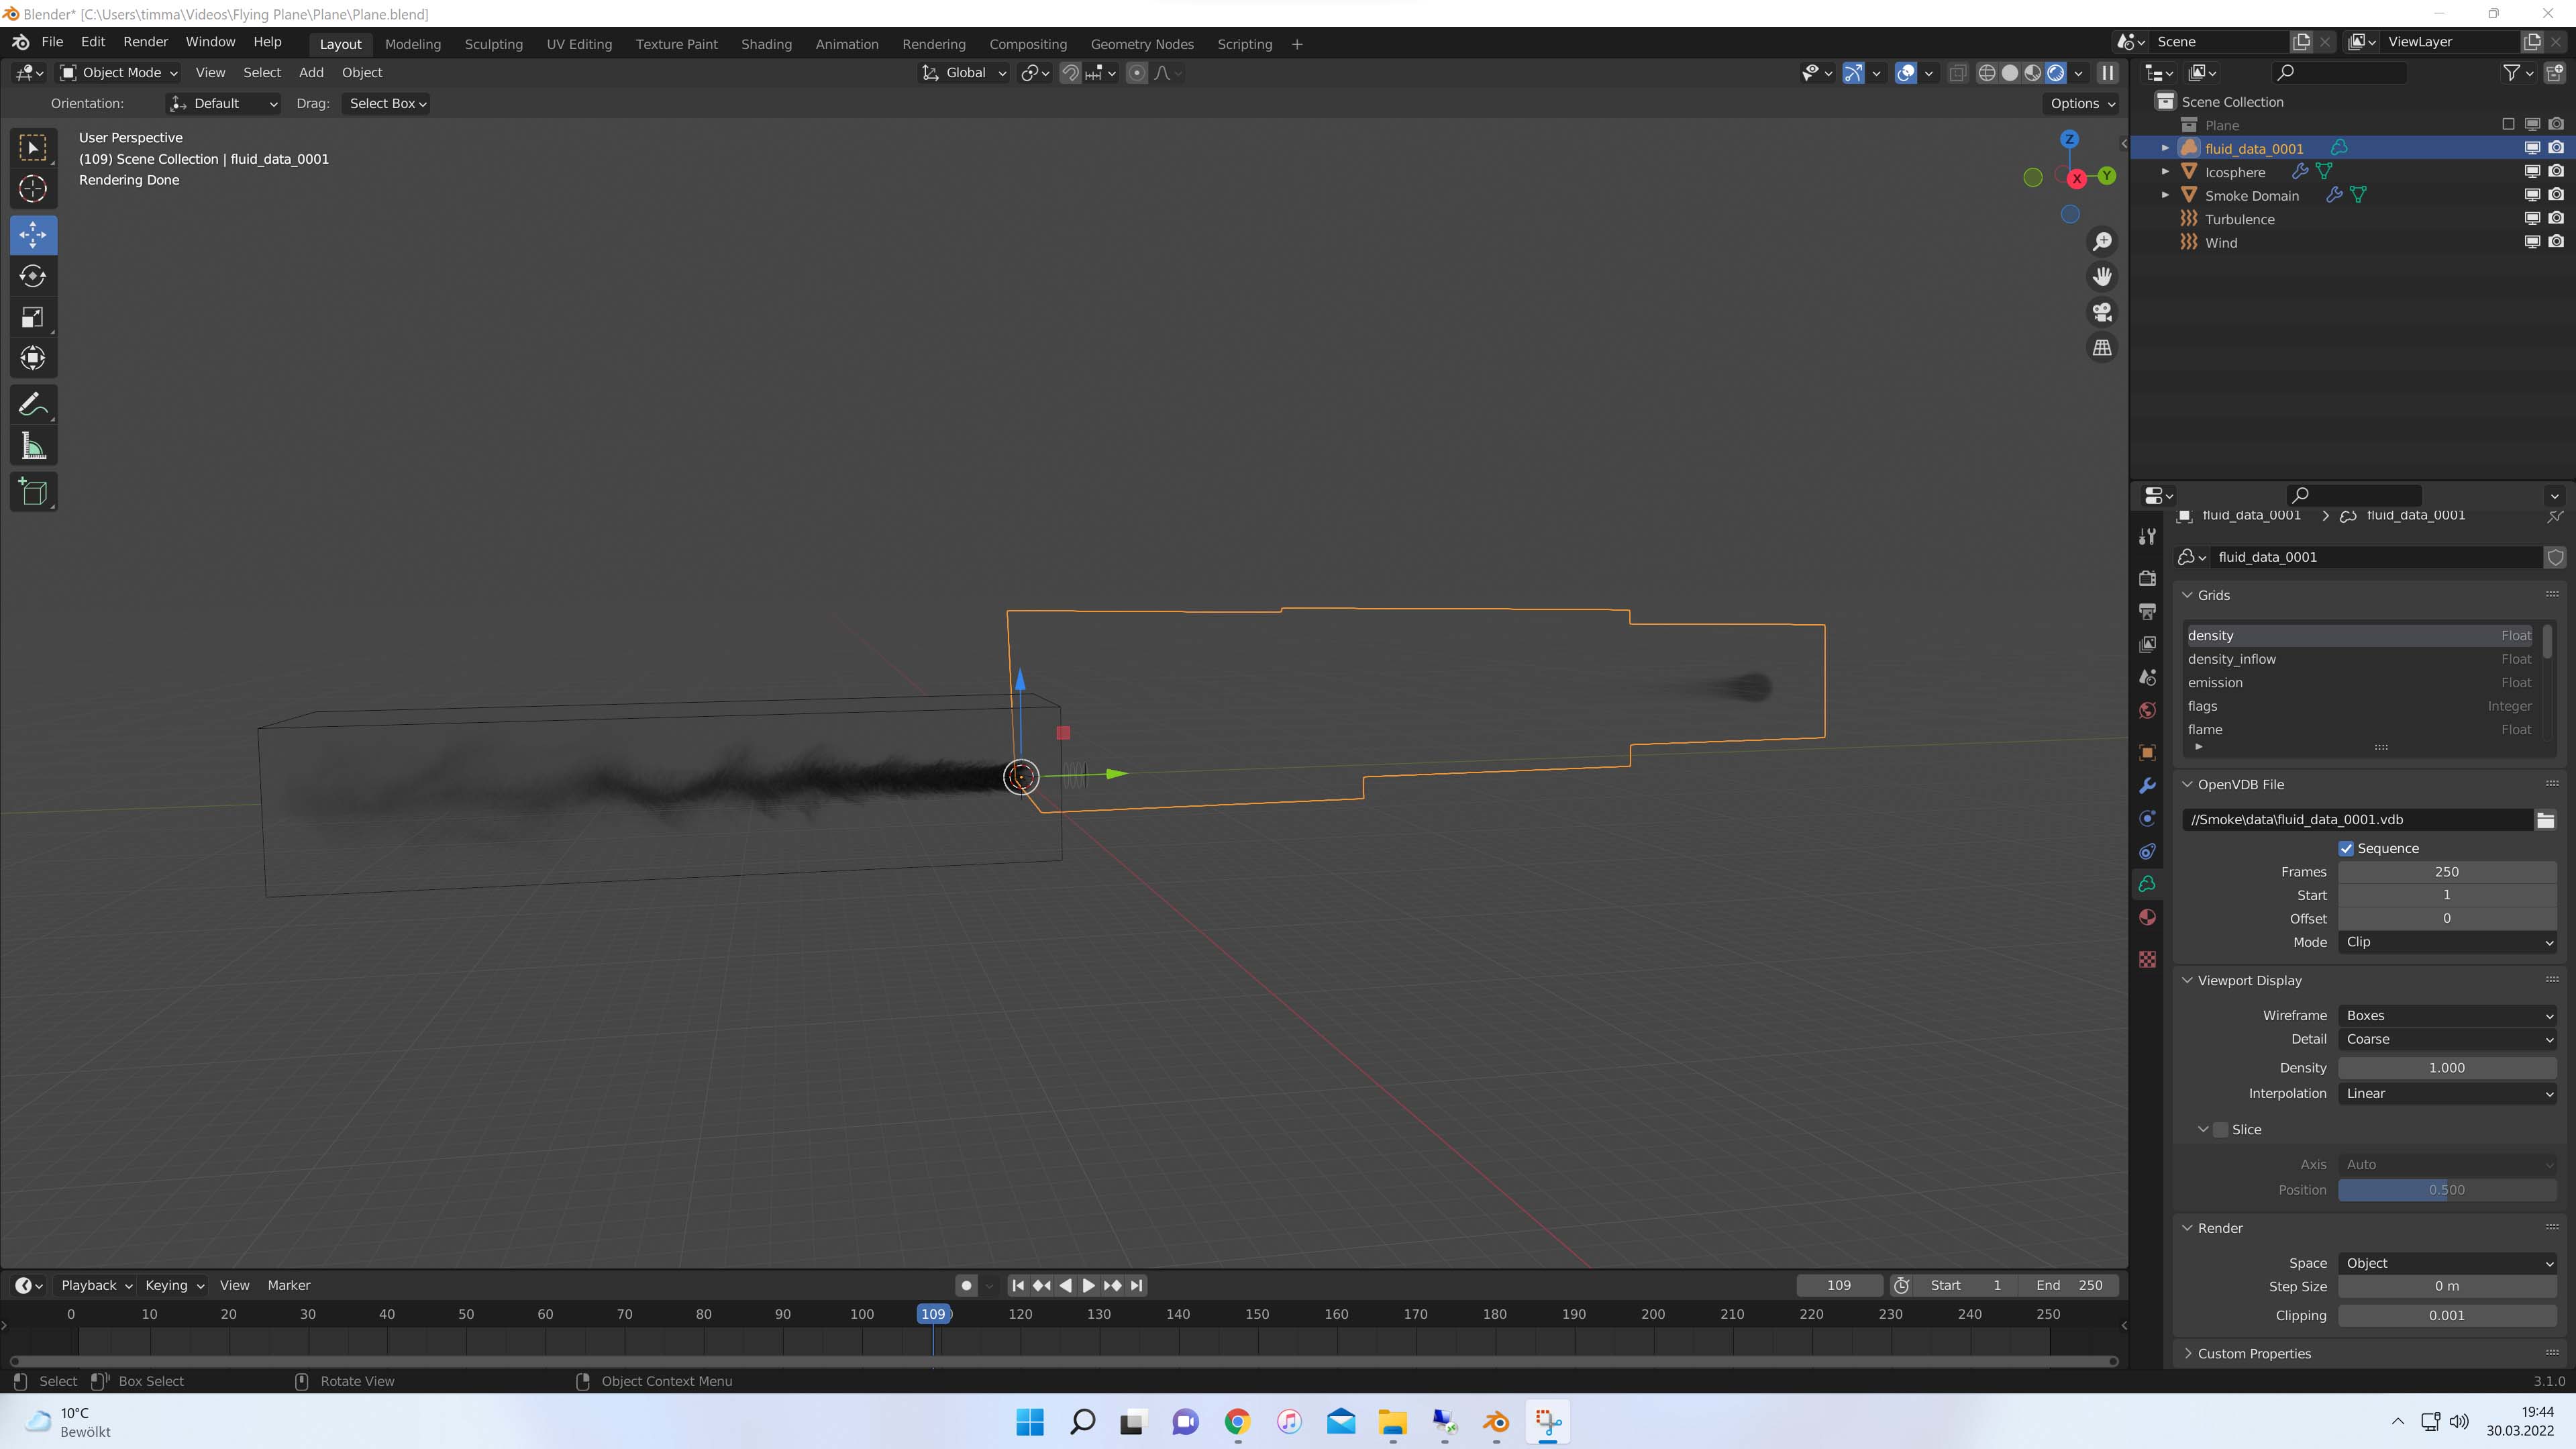The image size is (2576, 1449).
Task: Open World properties tab
Action: pos(2147,710)
